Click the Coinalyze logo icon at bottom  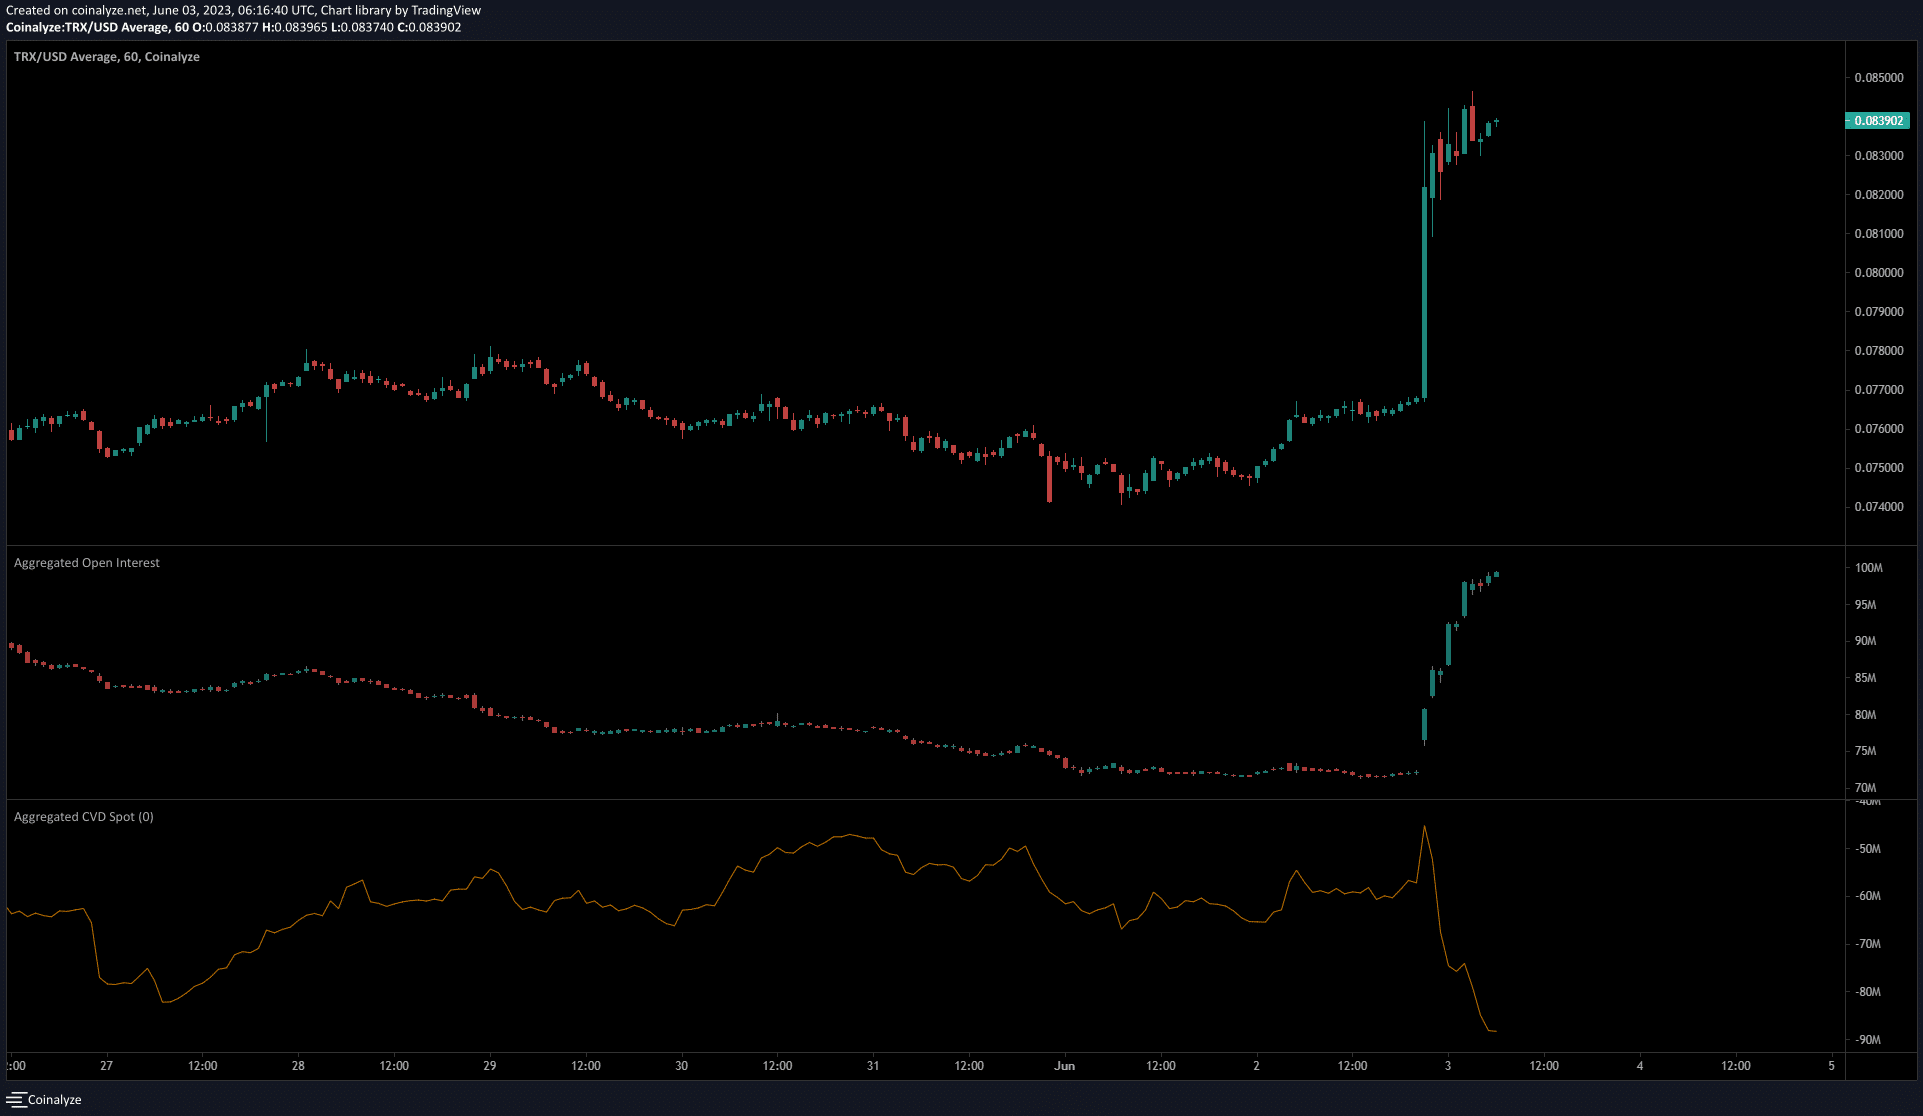click(15, 1099)
